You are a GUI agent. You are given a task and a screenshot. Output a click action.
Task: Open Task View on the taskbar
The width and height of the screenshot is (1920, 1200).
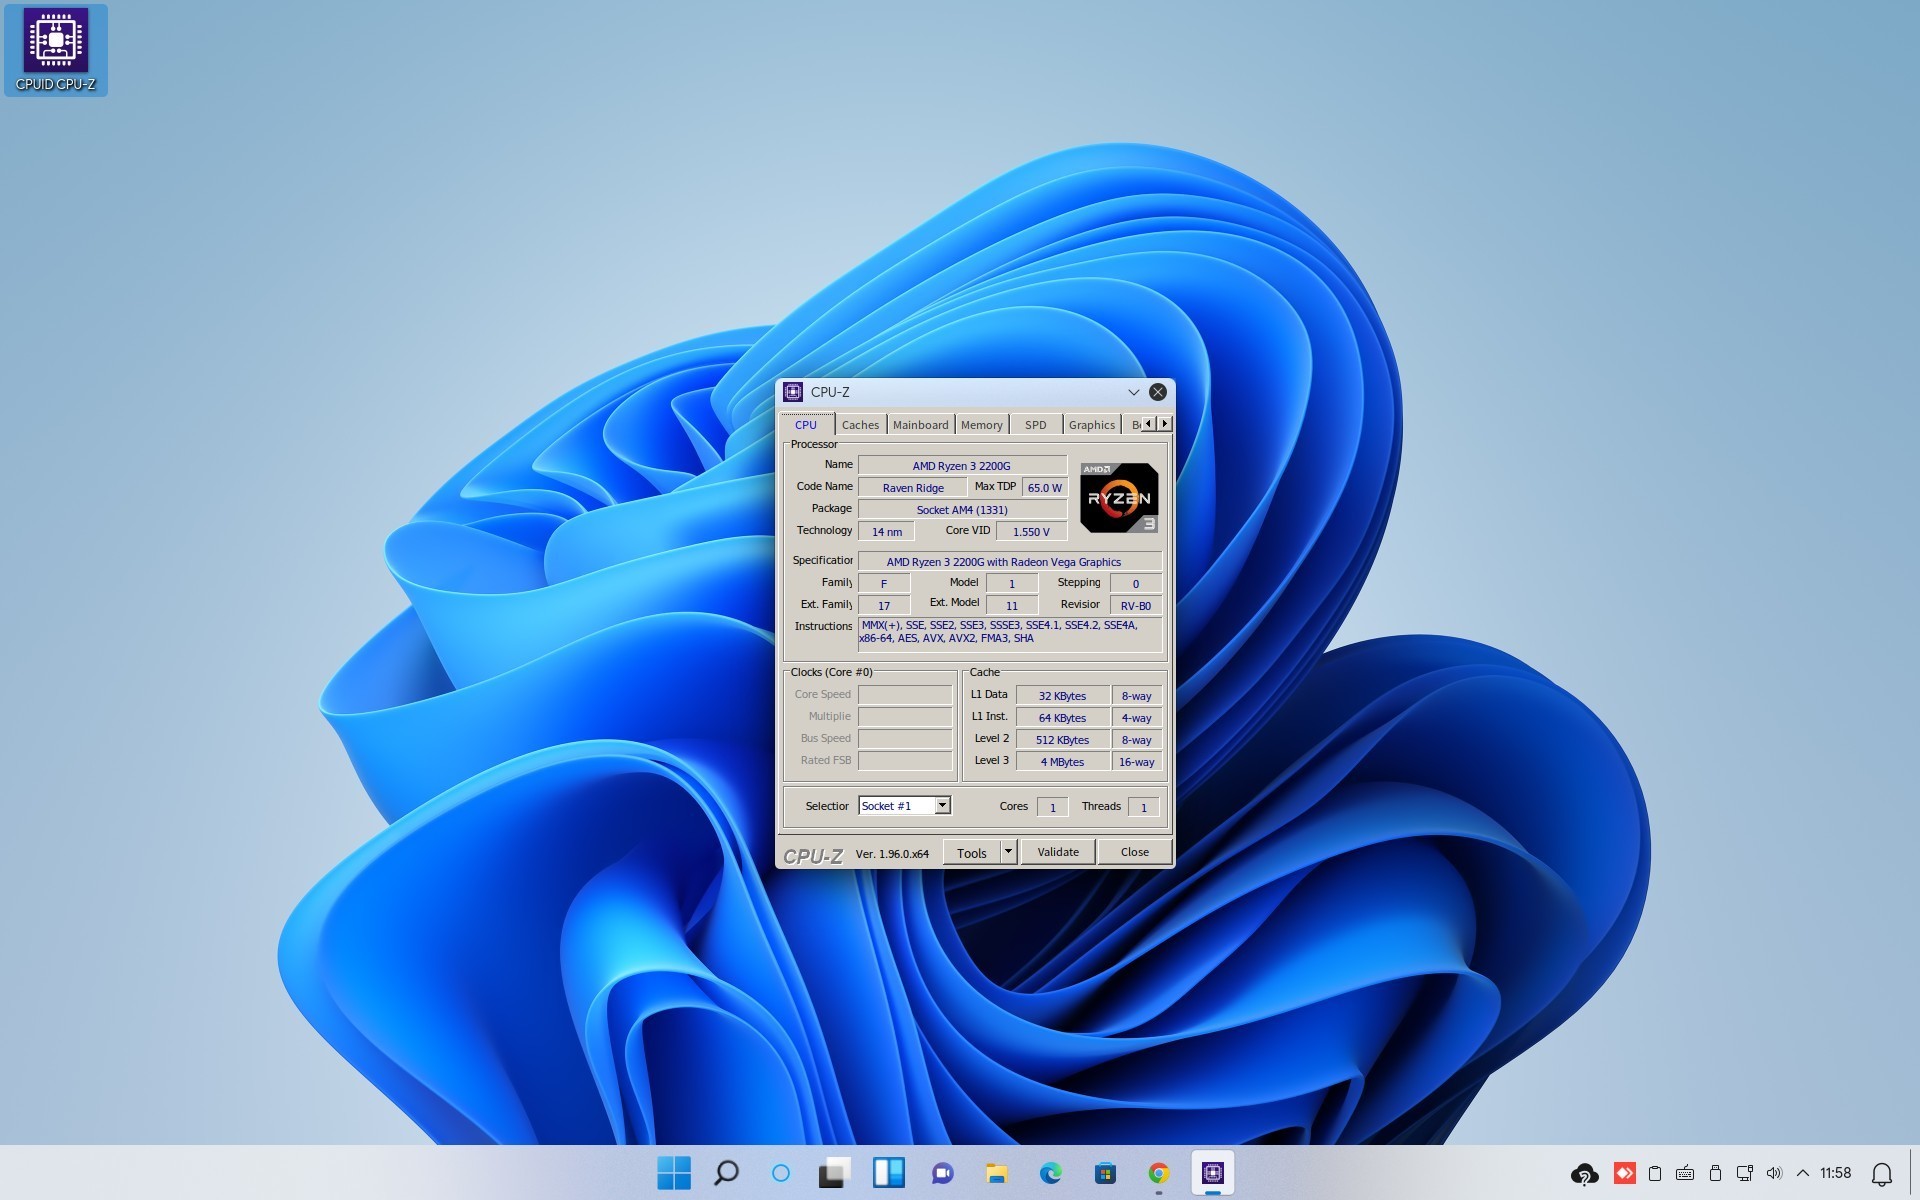point(834,1173)
